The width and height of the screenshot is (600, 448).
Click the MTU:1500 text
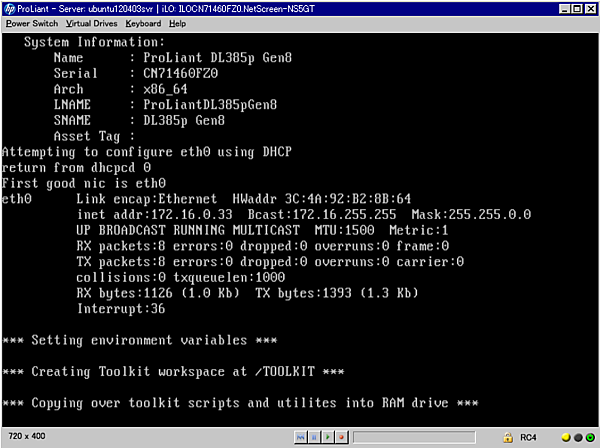[344, 230]
